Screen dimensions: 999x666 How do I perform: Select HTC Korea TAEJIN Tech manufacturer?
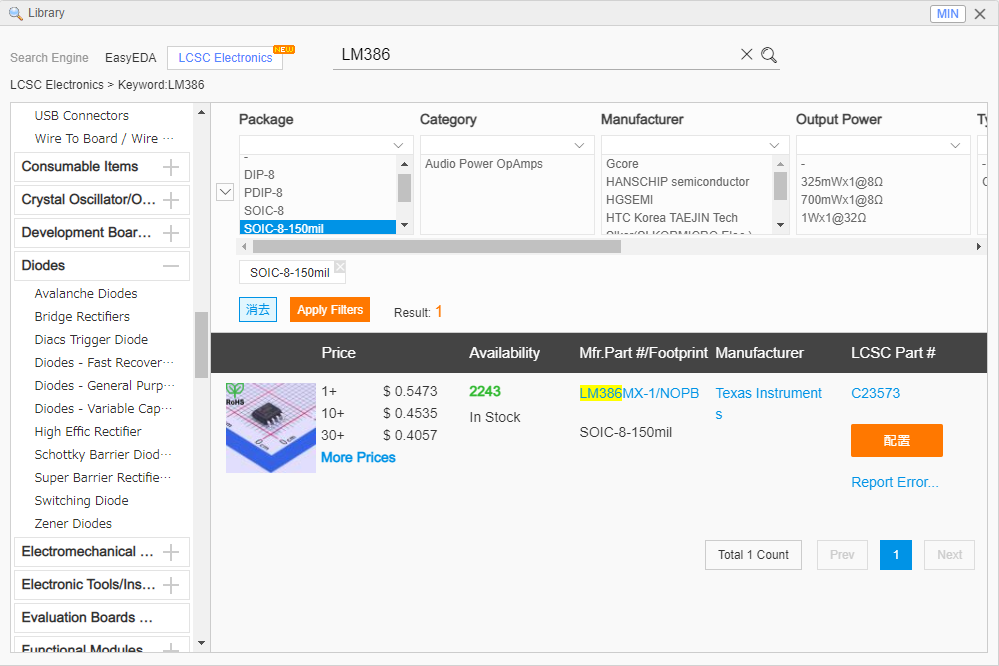(672, 217)
